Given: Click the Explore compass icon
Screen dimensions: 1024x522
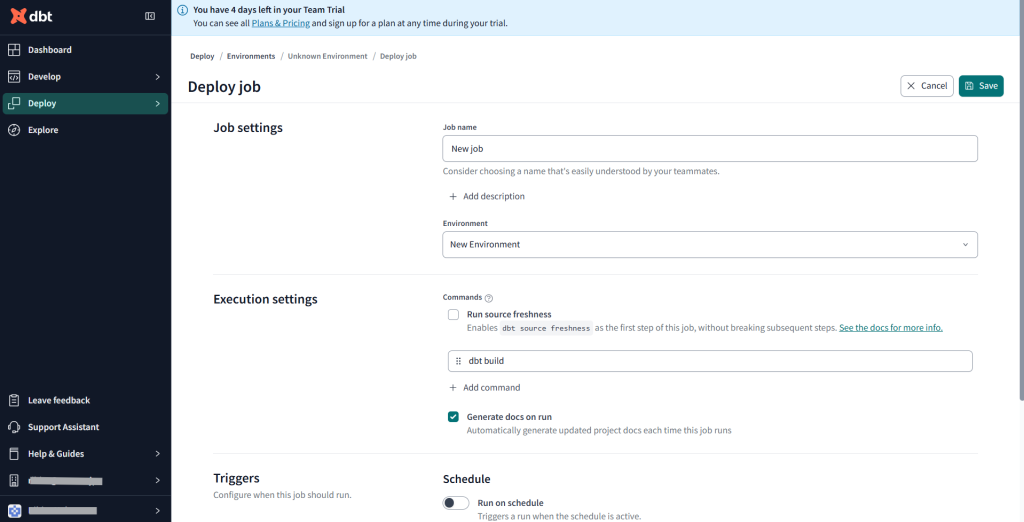Looking at the screenshot, I should 14,130.
